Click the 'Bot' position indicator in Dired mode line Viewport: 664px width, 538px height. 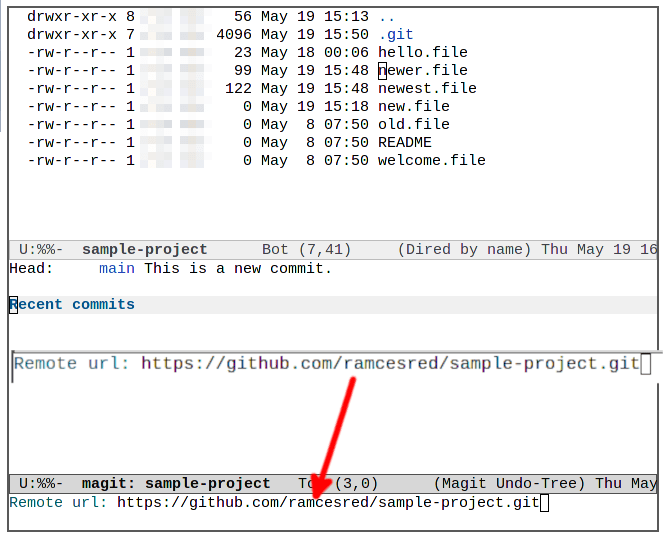pyautogui.click(x=275, y=250)
